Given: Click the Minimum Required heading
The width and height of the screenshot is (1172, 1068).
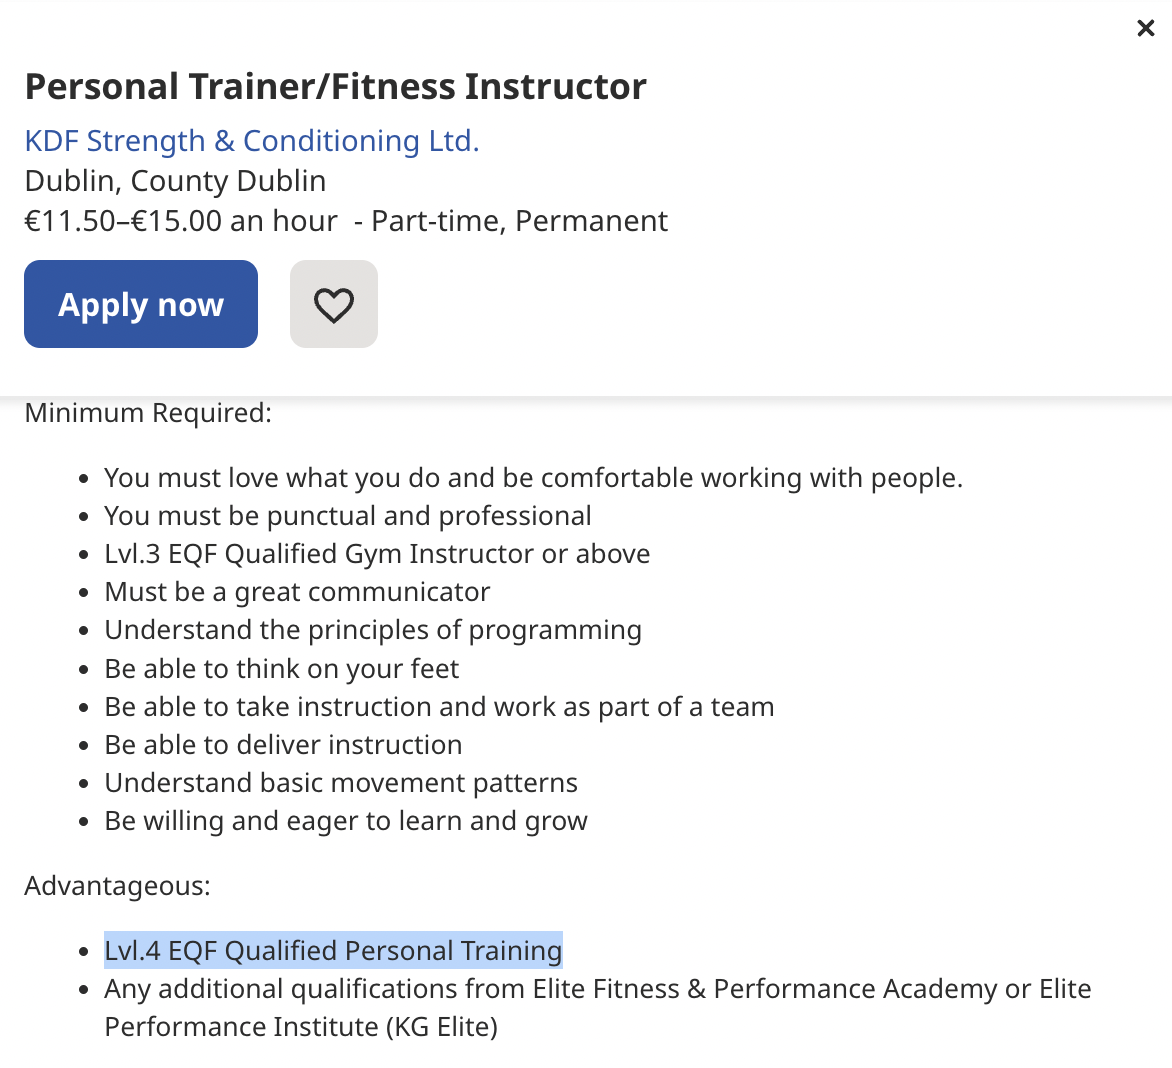Looking at the screenshot, I should coord(147,412).
